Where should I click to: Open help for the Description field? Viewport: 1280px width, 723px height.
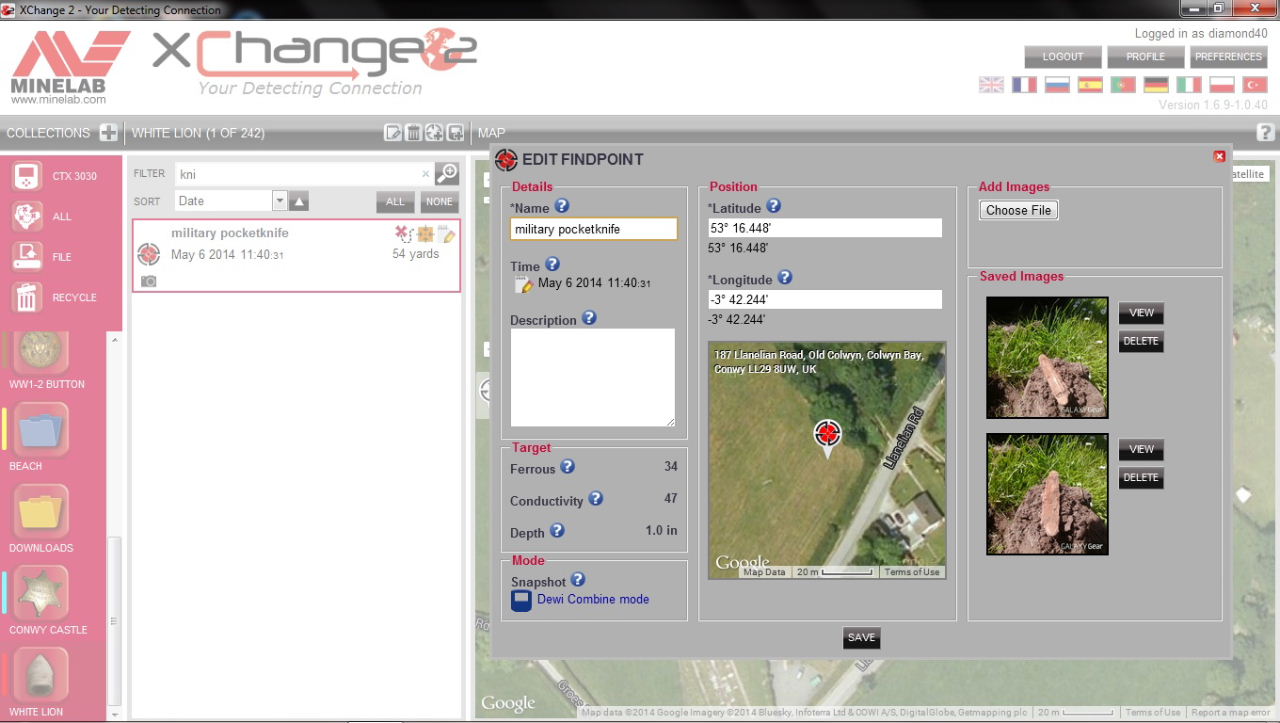(589, 318)
